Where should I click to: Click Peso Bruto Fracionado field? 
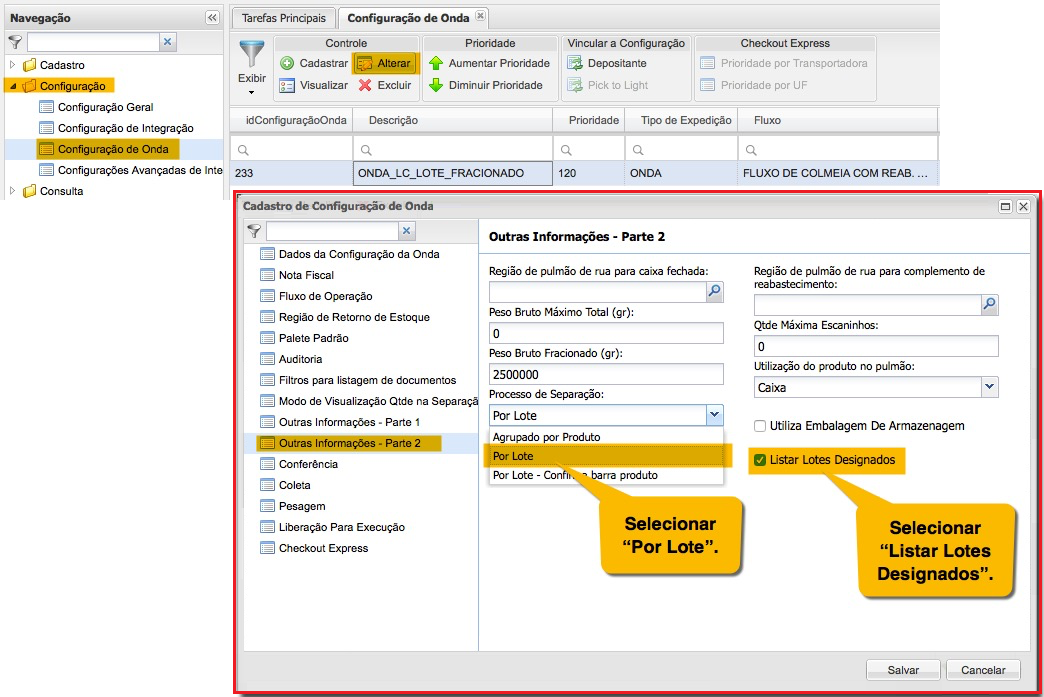pyautogui.click(x=606, y=374)
